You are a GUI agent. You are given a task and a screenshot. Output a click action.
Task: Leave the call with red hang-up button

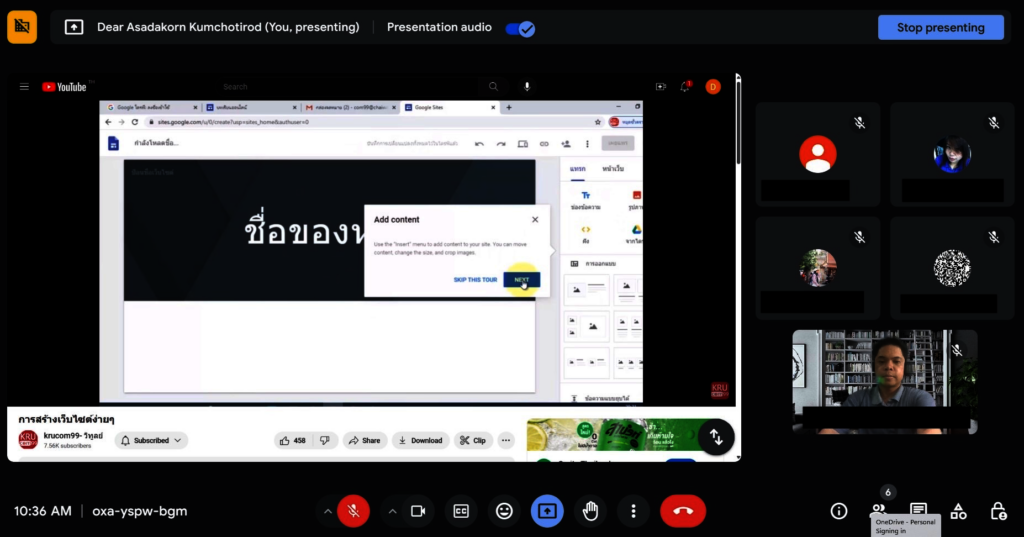click(x=683, y=511)
